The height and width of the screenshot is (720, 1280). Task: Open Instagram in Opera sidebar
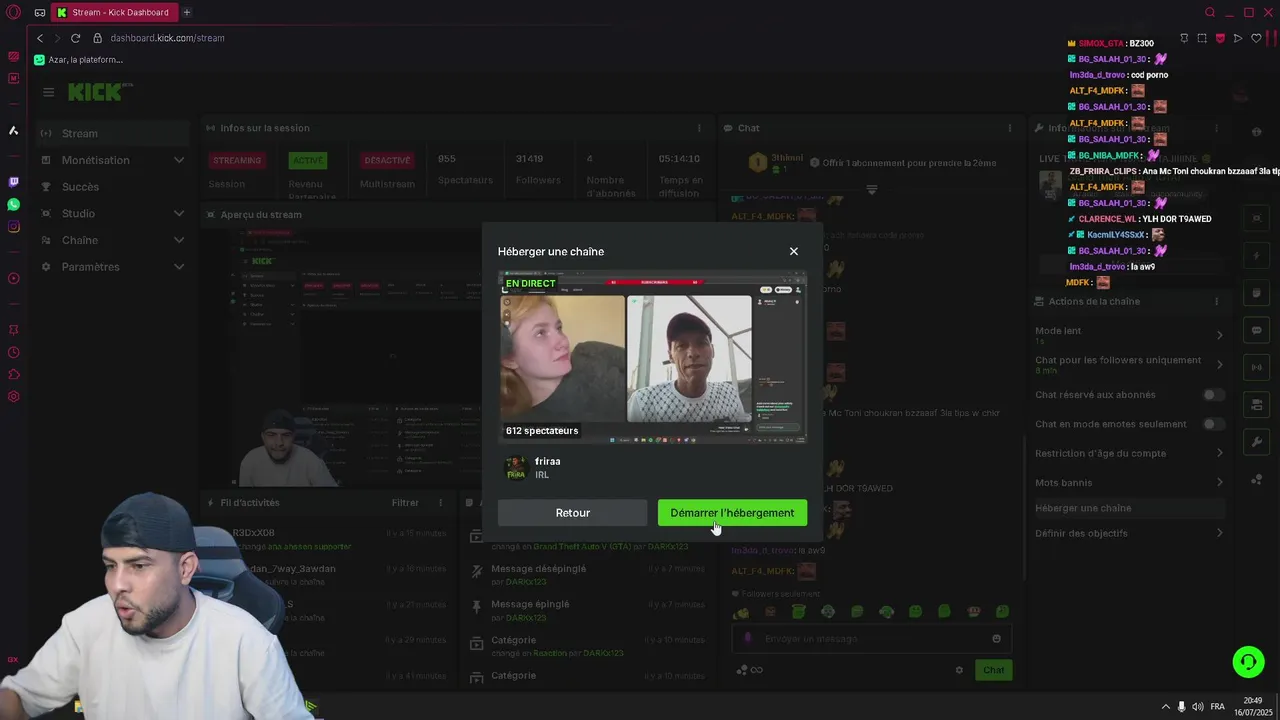pos(14,227)
